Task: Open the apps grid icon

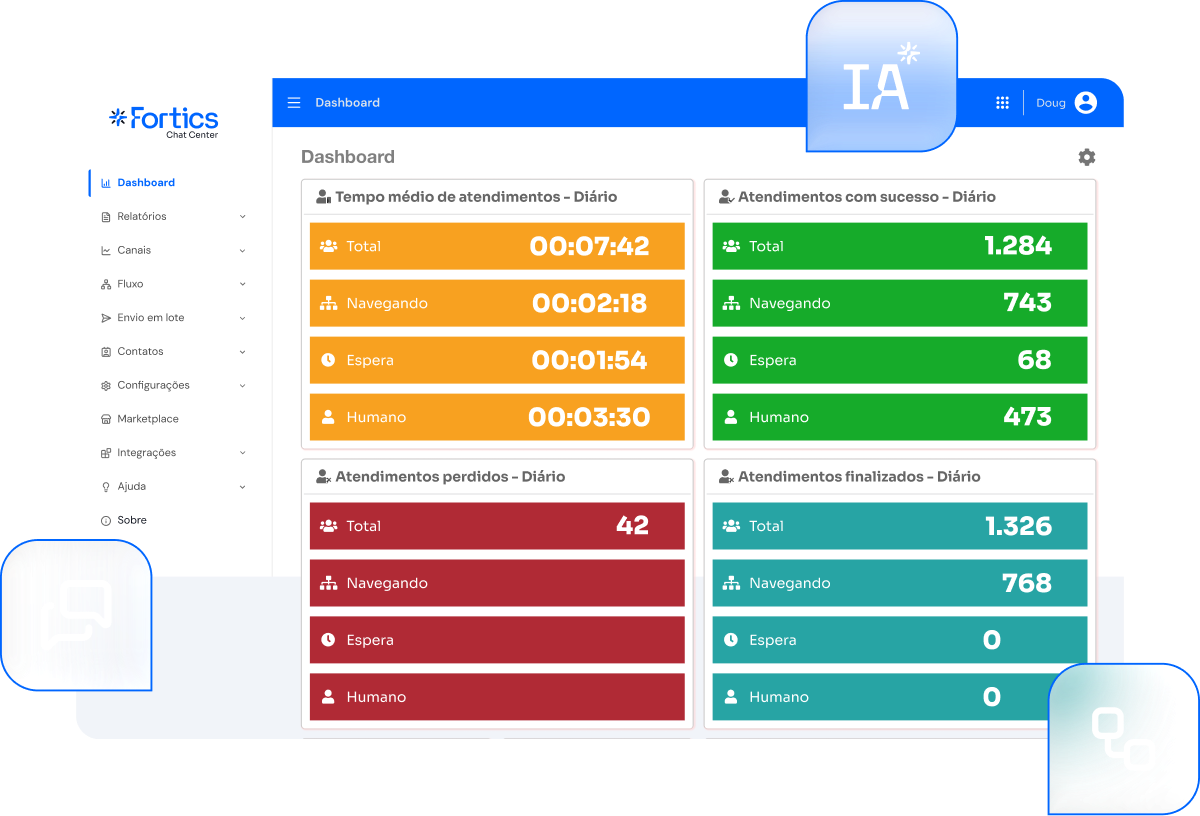Action: [1002, 103]
